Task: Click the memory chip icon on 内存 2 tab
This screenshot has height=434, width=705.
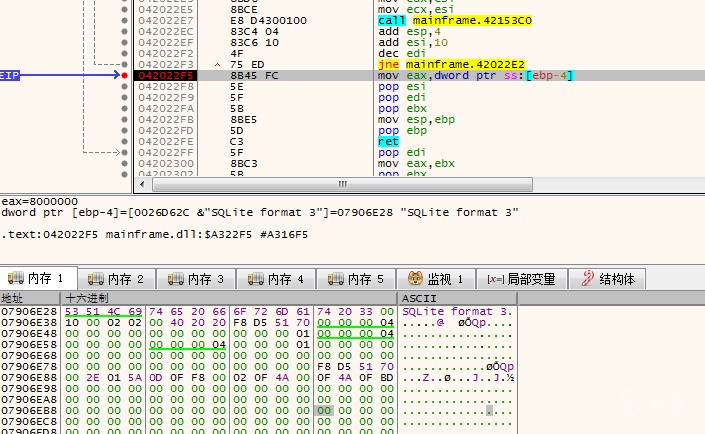Action: tap(95, 279)
